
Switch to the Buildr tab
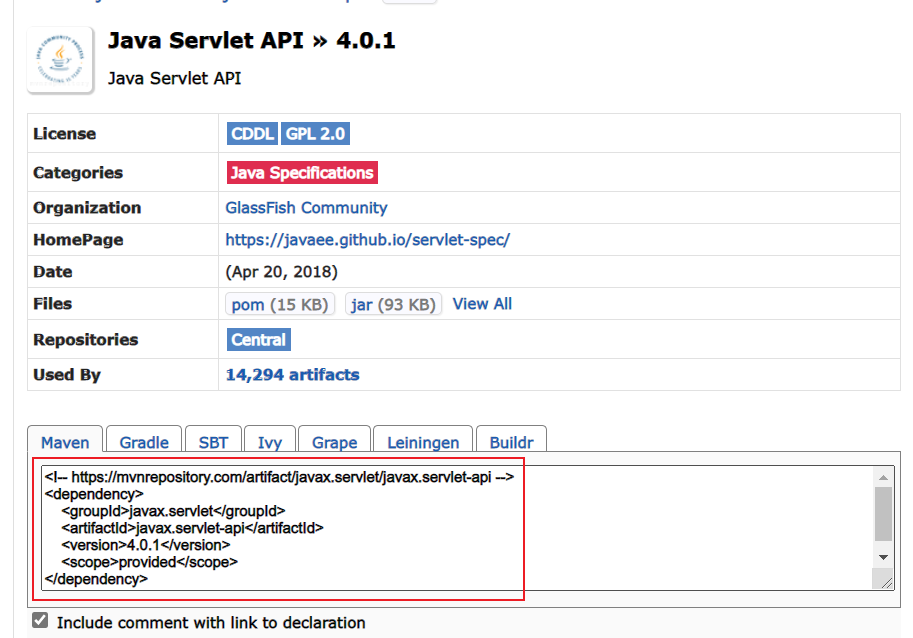511,441
